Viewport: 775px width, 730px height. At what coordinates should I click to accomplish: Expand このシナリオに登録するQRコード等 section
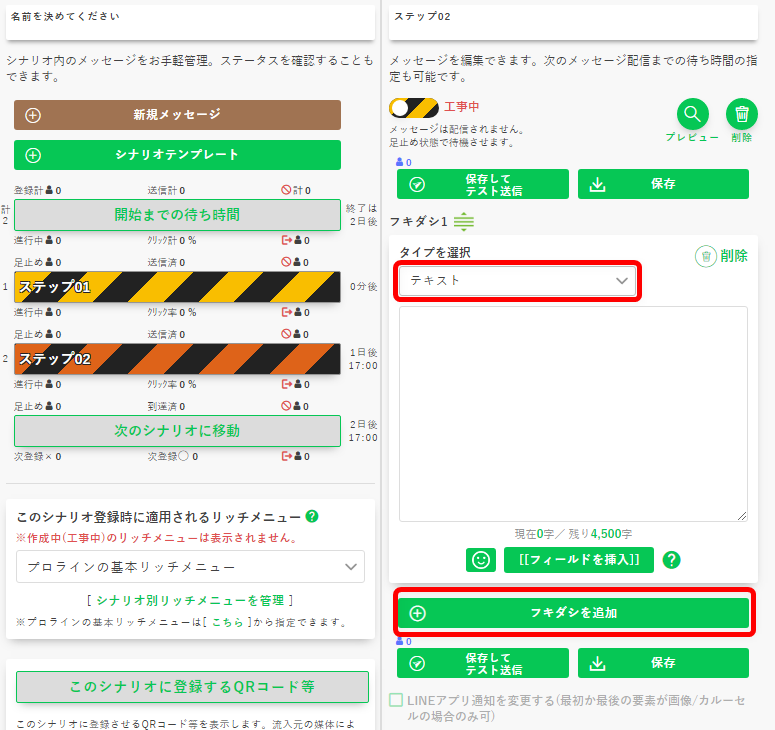(x=191, y=687)
